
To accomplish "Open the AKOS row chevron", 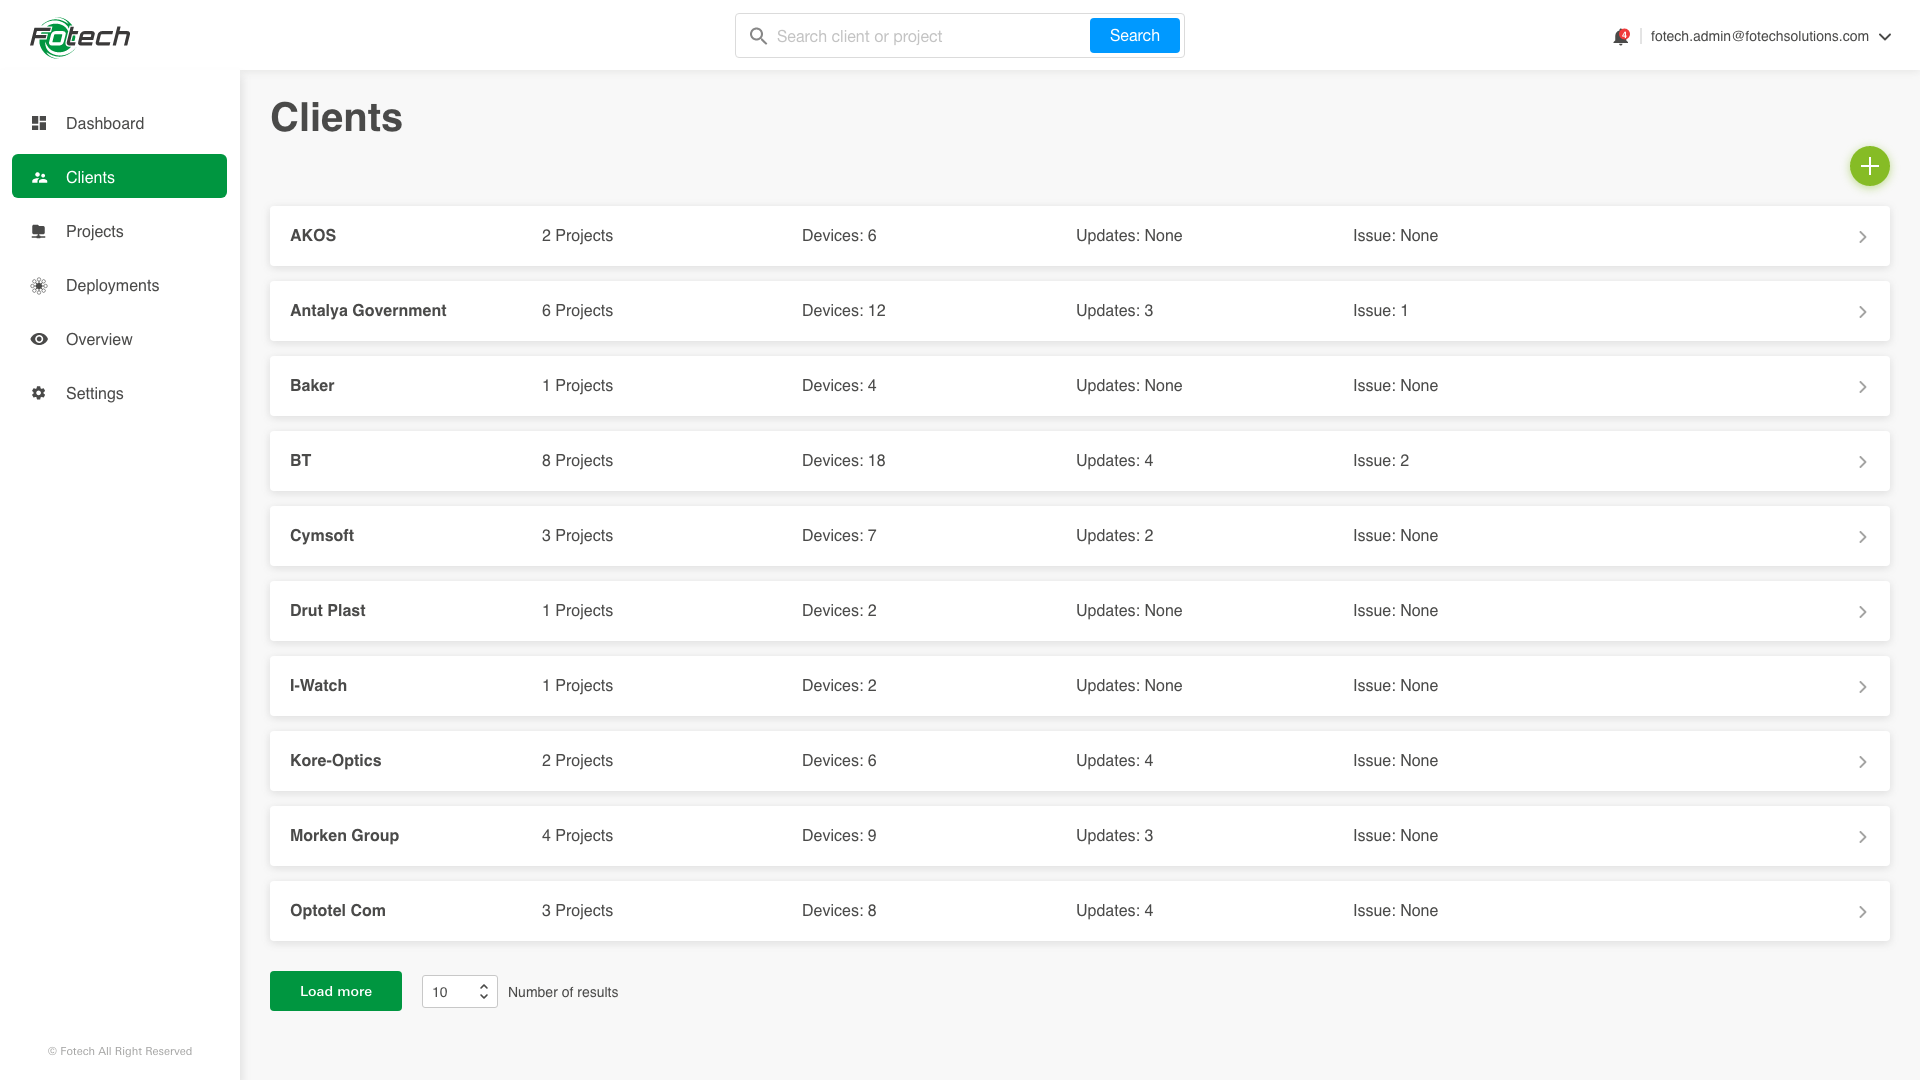I will pyautogui.click(x=1862, y=237).
